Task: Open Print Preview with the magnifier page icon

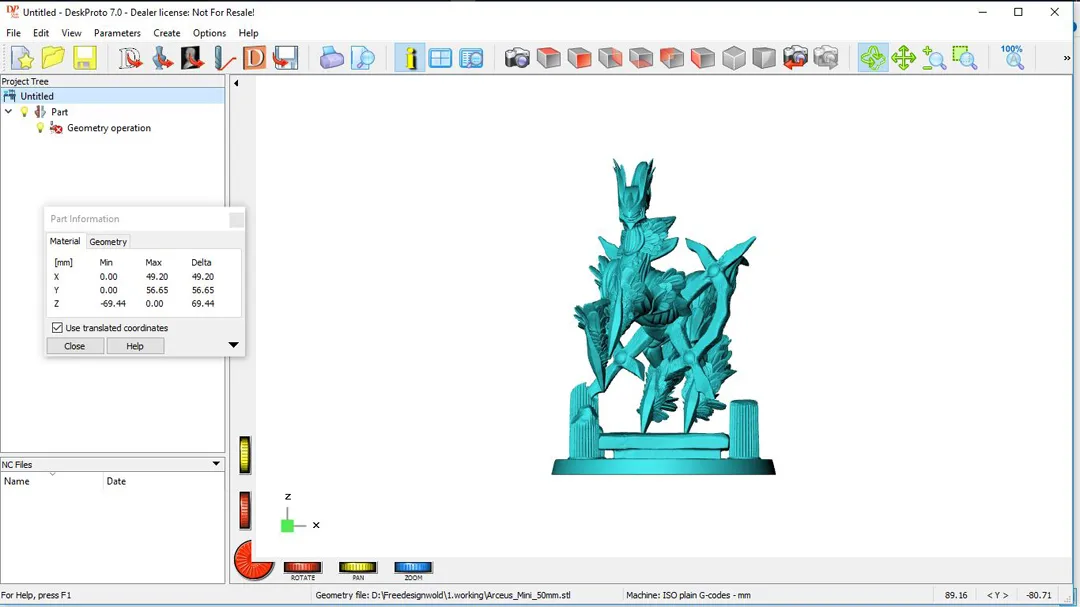Action: 363,58
